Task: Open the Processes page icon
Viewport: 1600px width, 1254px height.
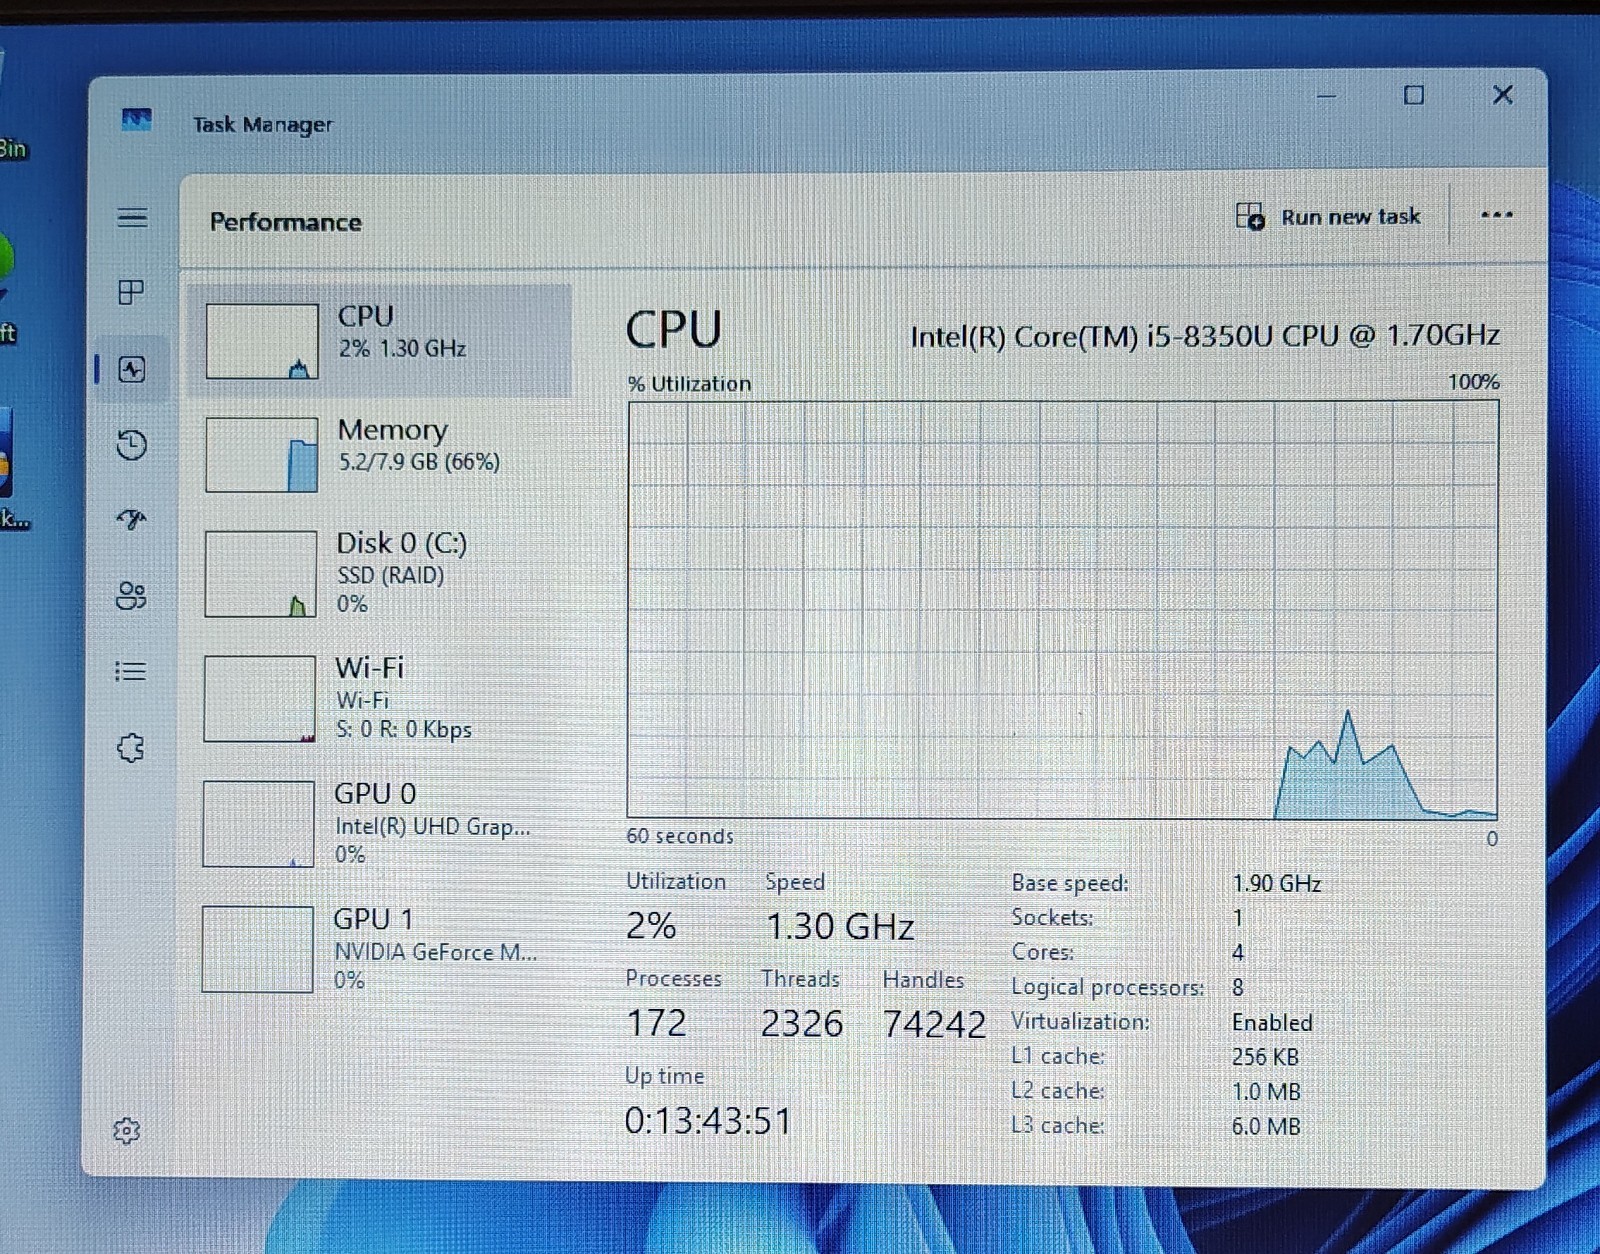Action: coord(131,292)
